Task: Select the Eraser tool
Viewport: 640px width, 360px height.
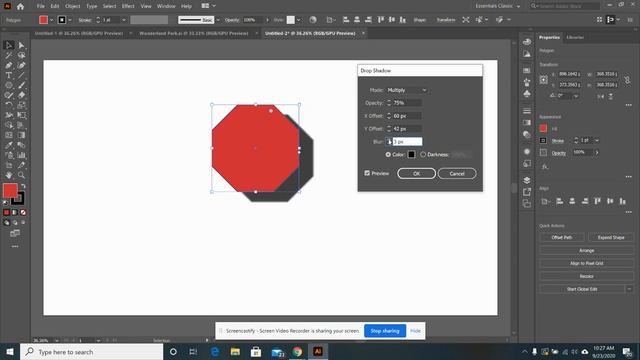Action: [21, 95]
